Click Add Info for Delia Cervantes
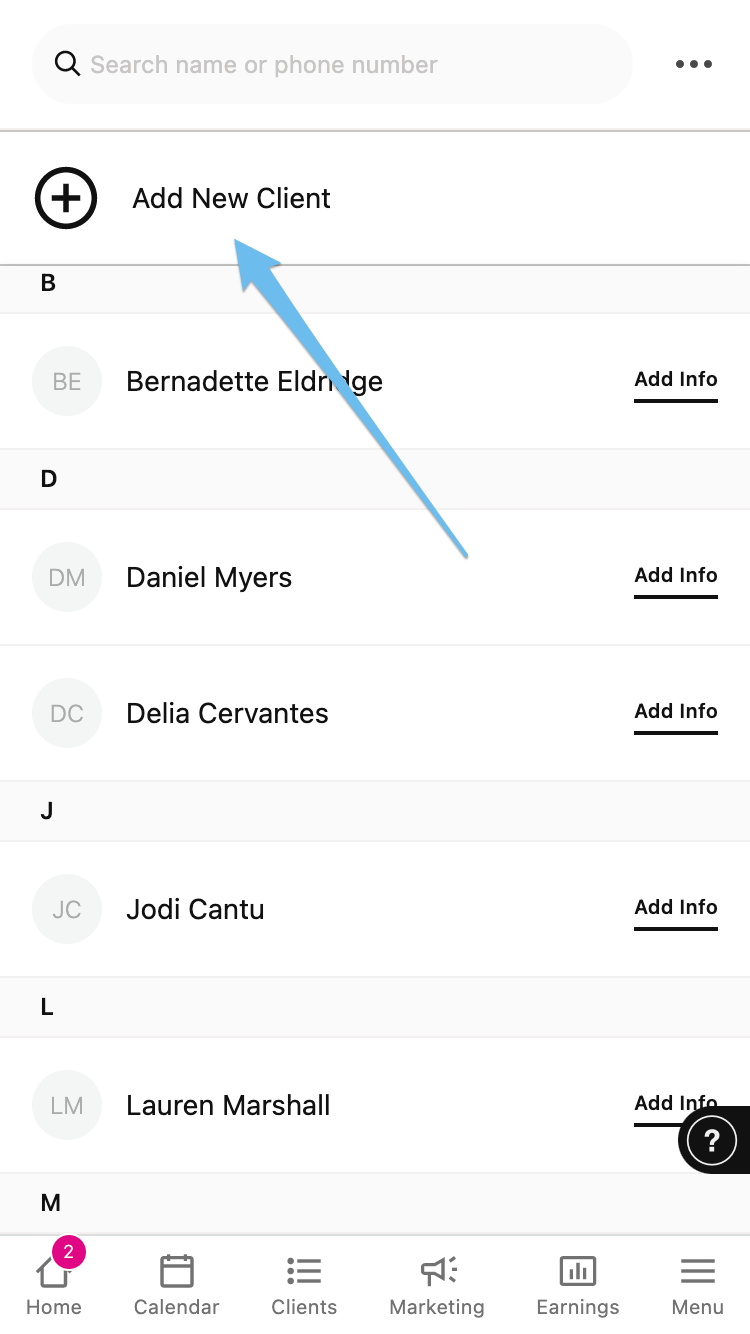Screen dimensions: 750x1334 (x=676, y=712)
